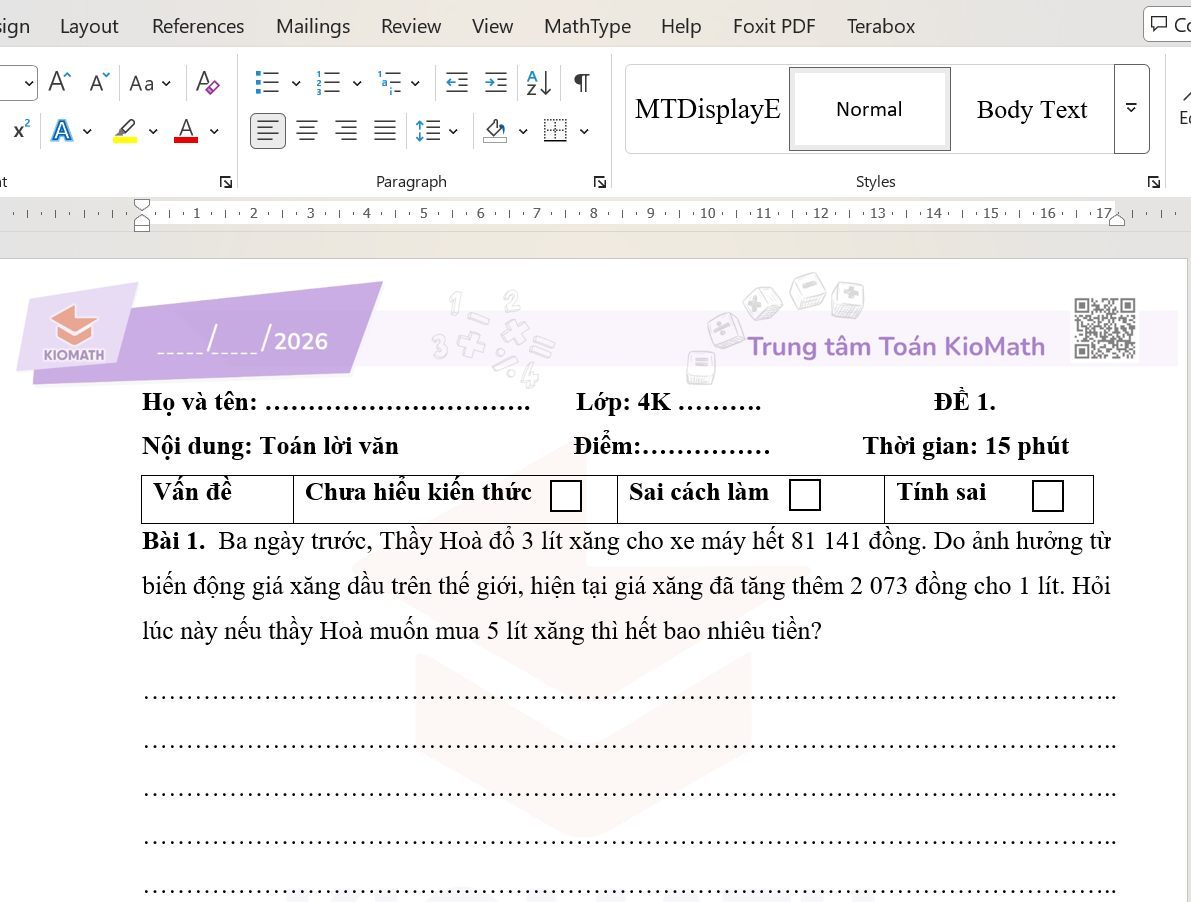1191x902 pixels.
Task: Click the Increase Indent icon
Action: (495, 83)
